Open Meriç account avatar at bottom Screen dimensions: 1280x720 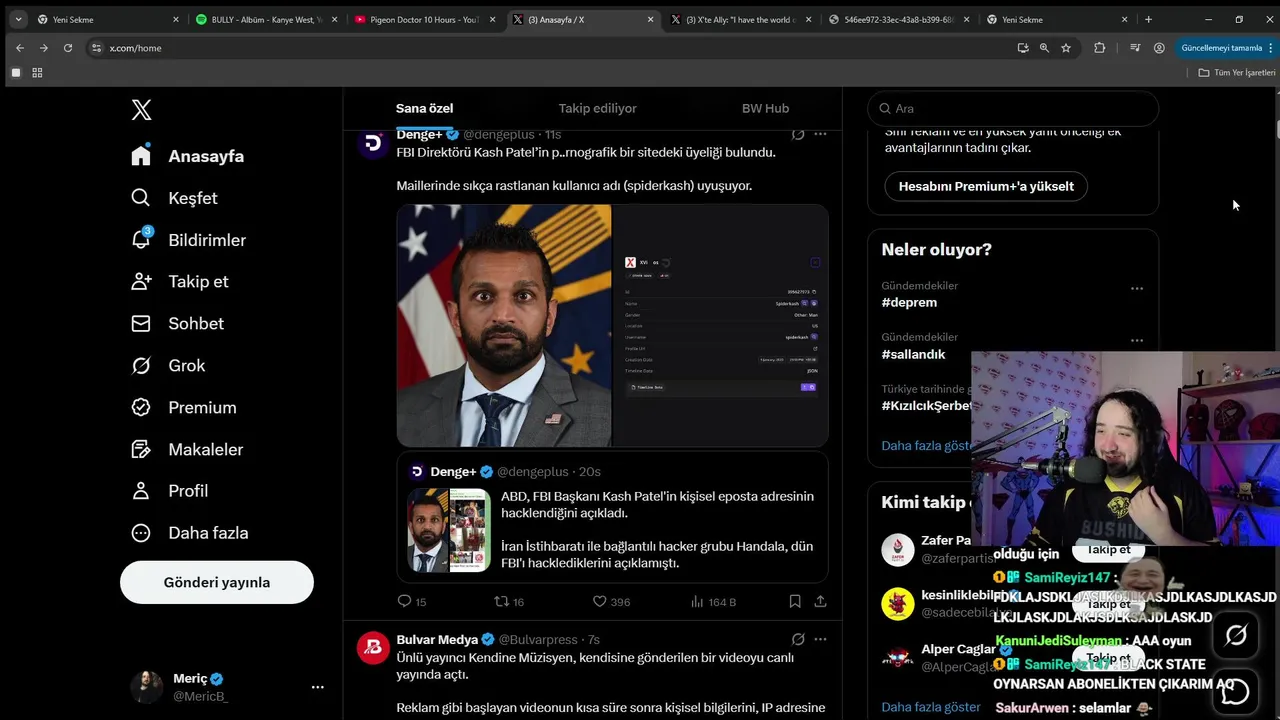147,687
